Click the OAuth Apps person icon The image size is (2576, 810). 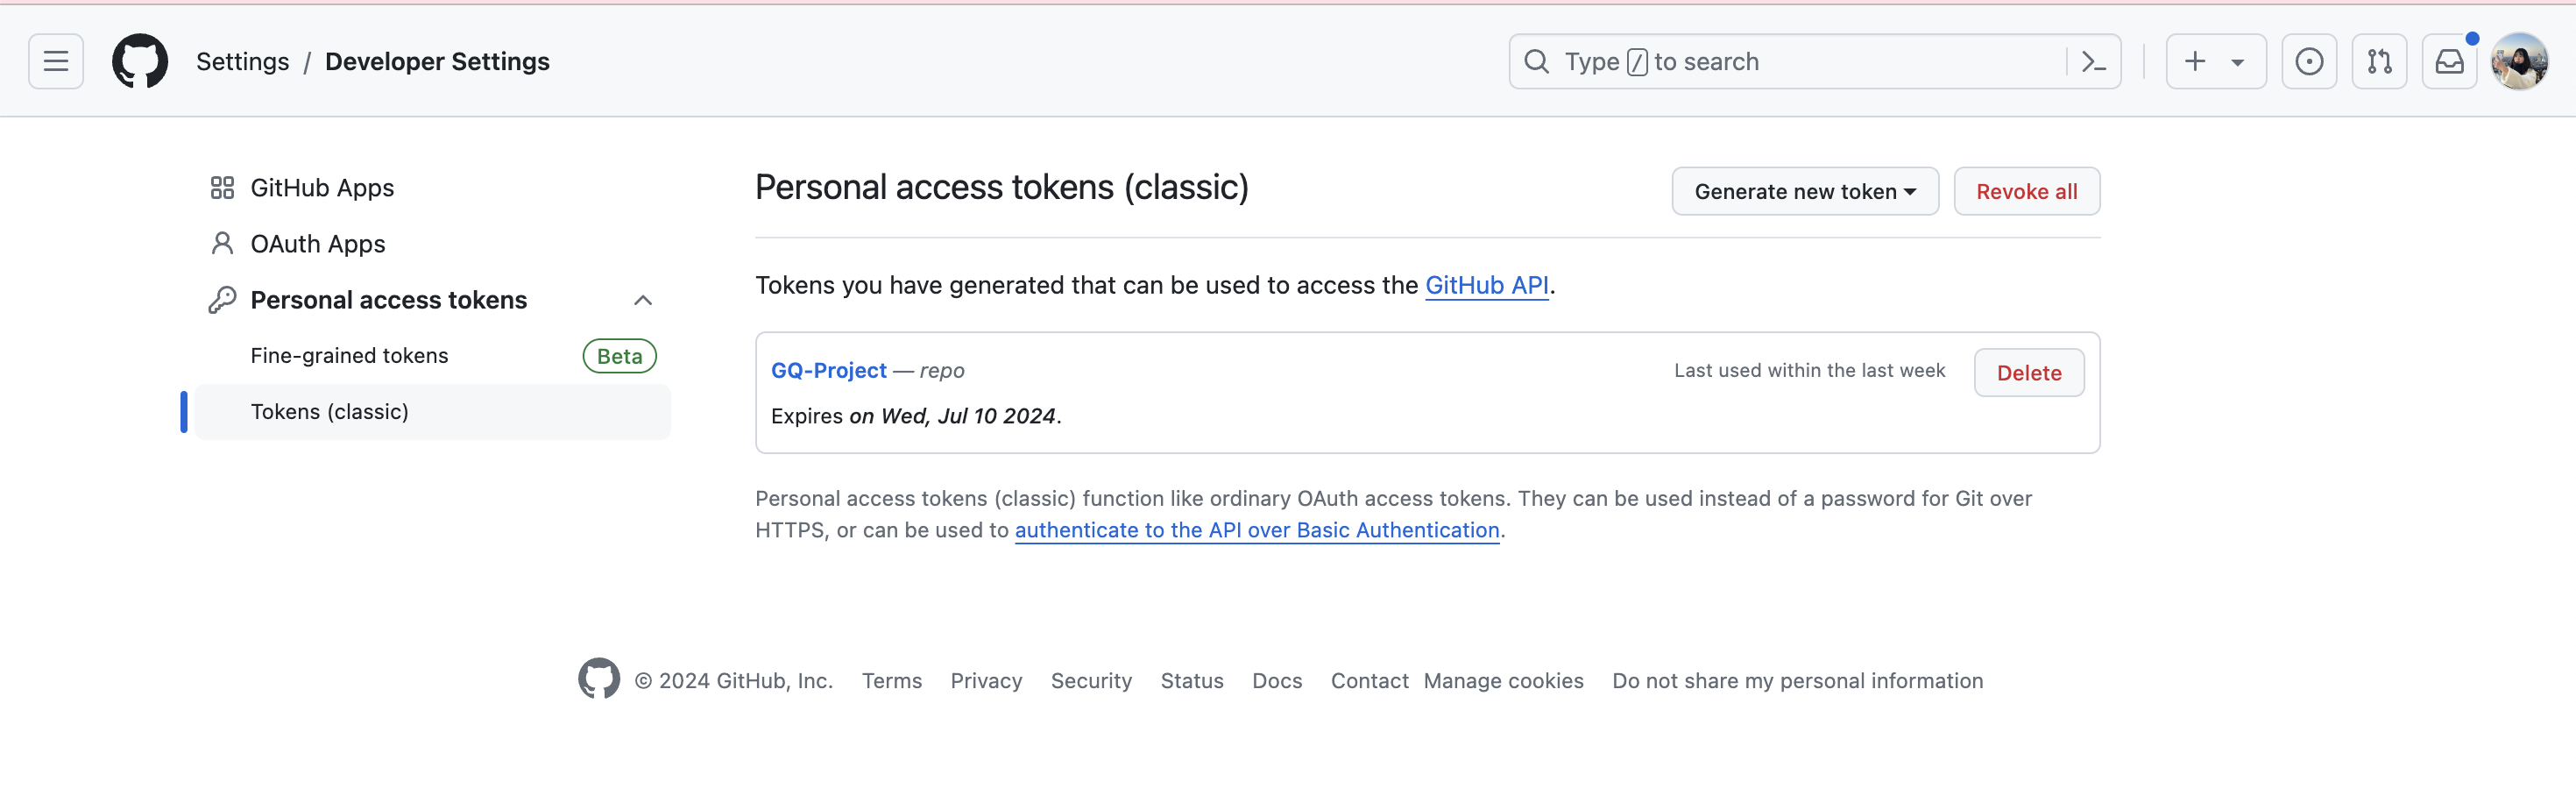coord(222,243)
